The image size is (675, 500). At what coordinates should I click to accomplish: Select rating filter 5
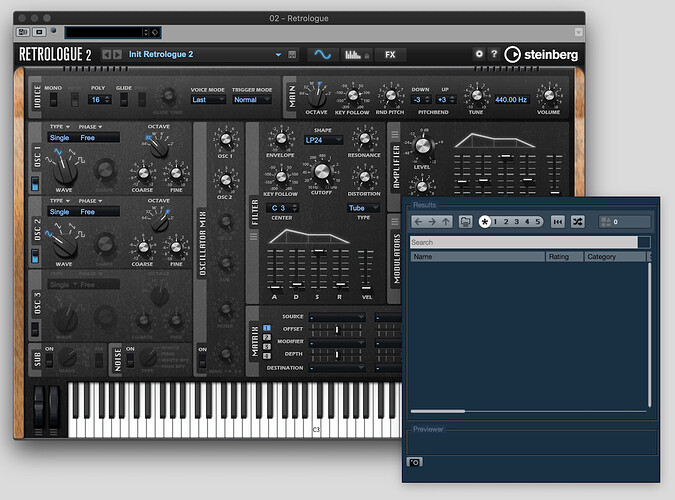click(x=537, y=222)
